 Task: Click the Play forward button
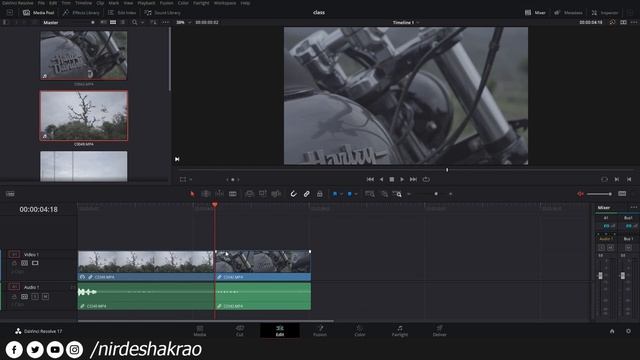click(402, 179)
